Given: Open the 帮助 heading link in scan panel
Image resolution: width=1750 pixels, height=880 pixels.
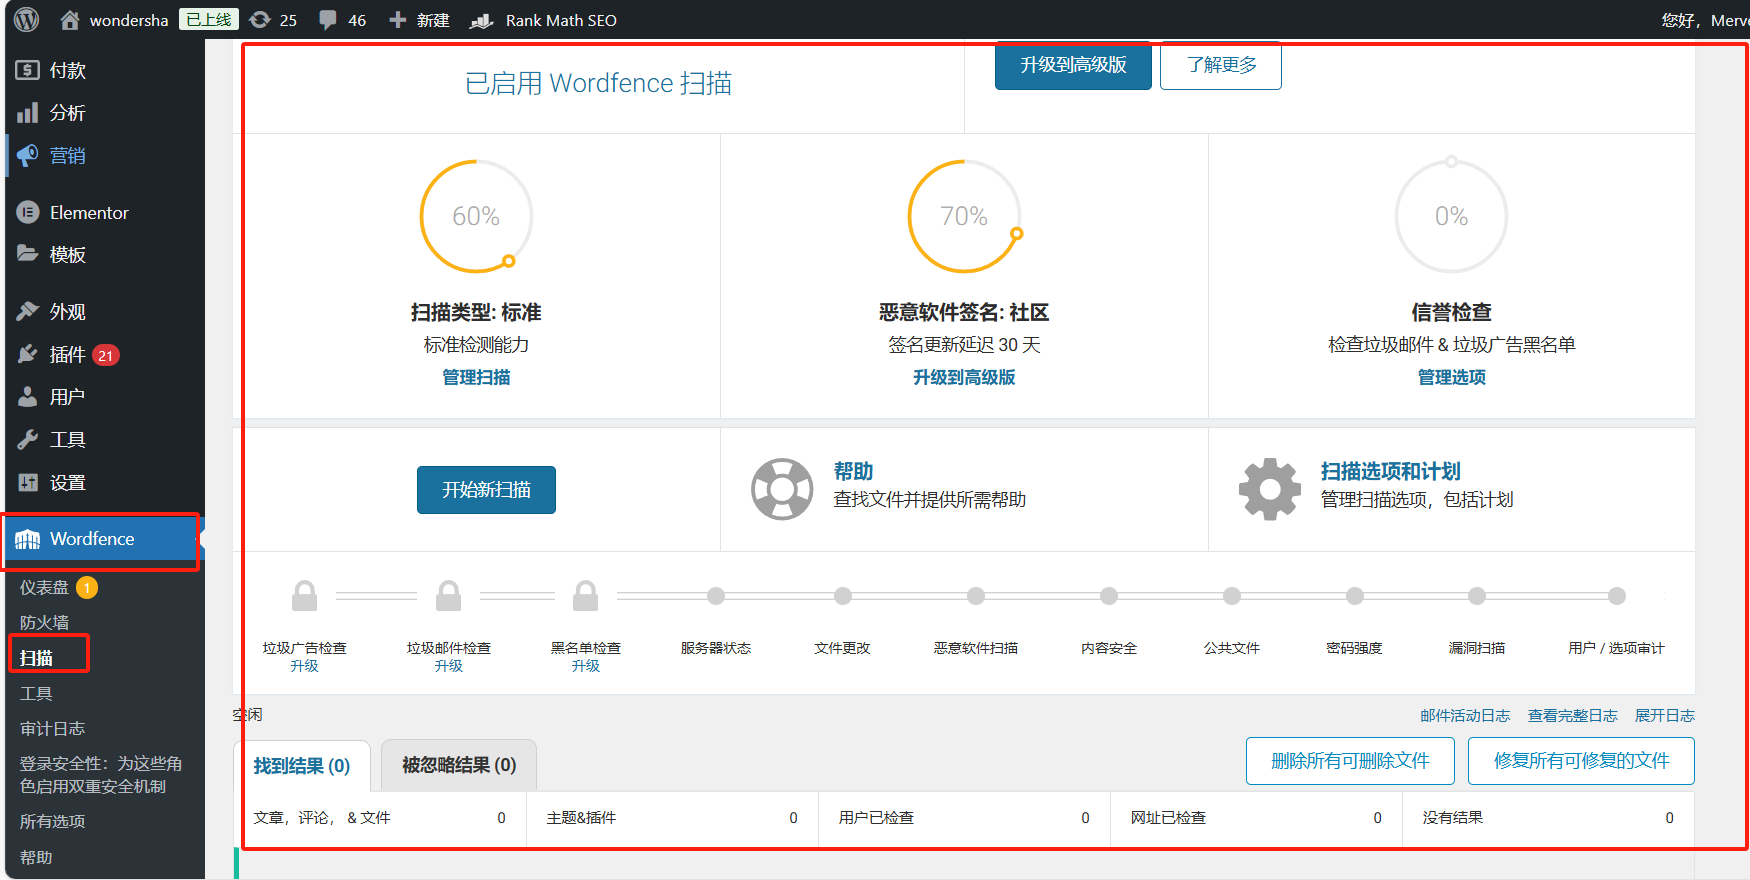Looking at the screenshot, I should tap(853, 471).
